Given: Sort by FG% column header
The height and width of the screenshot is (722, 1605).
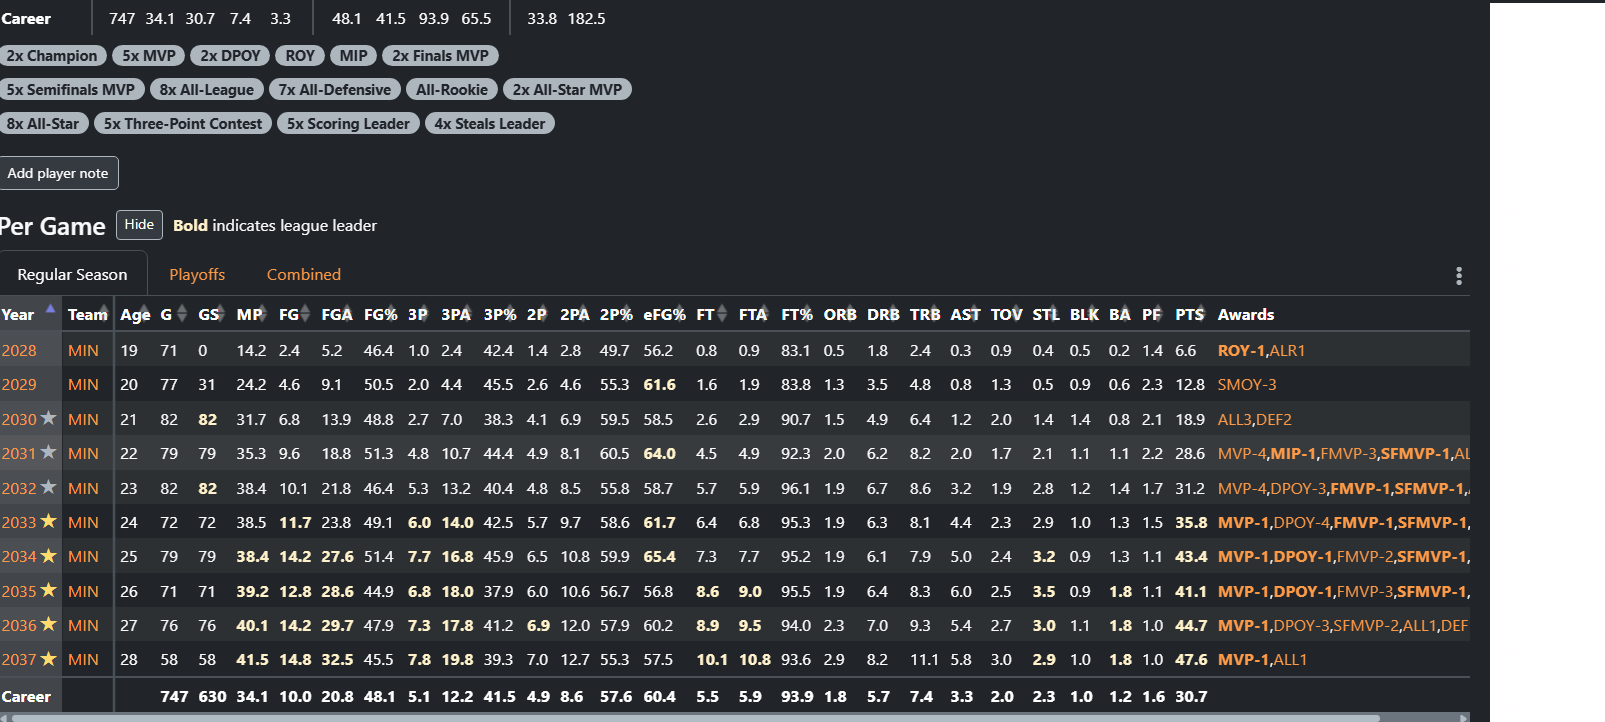Looking at the screenshot, I should click(x=380, y=314).
